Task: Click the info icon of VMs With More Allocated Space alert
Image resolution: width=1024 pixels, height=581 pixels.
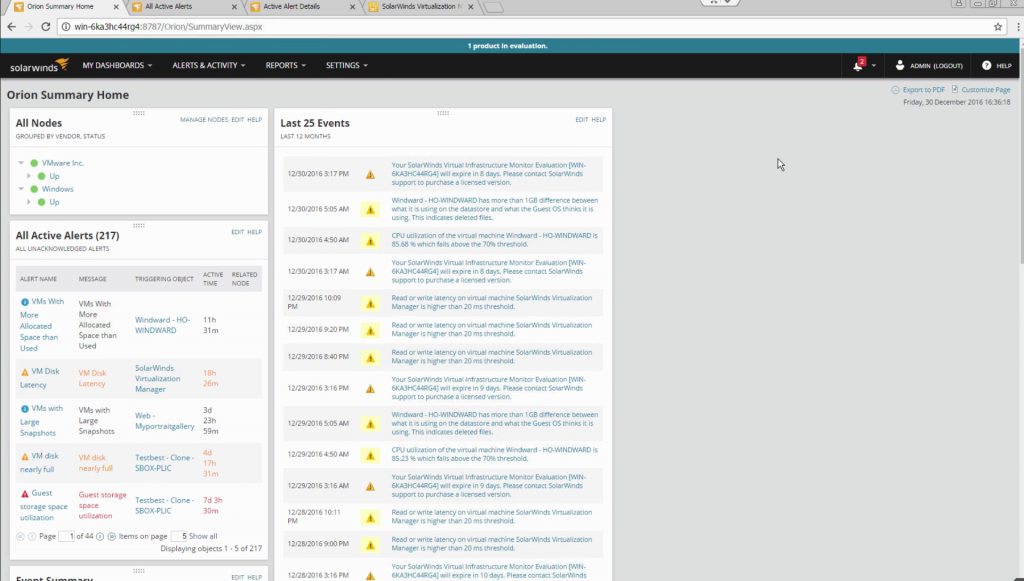Action: 25,302
